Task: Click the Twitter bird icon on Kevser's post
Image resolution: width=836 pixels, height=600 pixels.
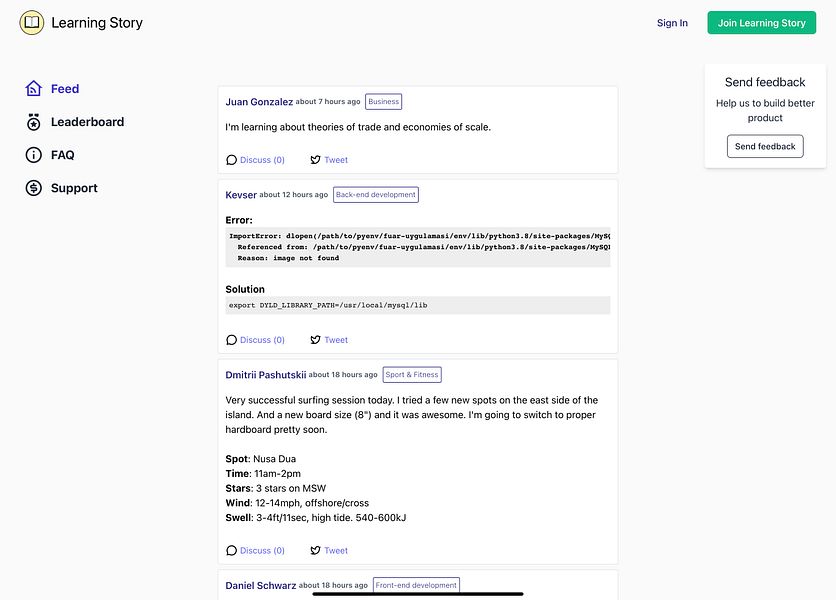Action: pos(316,340)
